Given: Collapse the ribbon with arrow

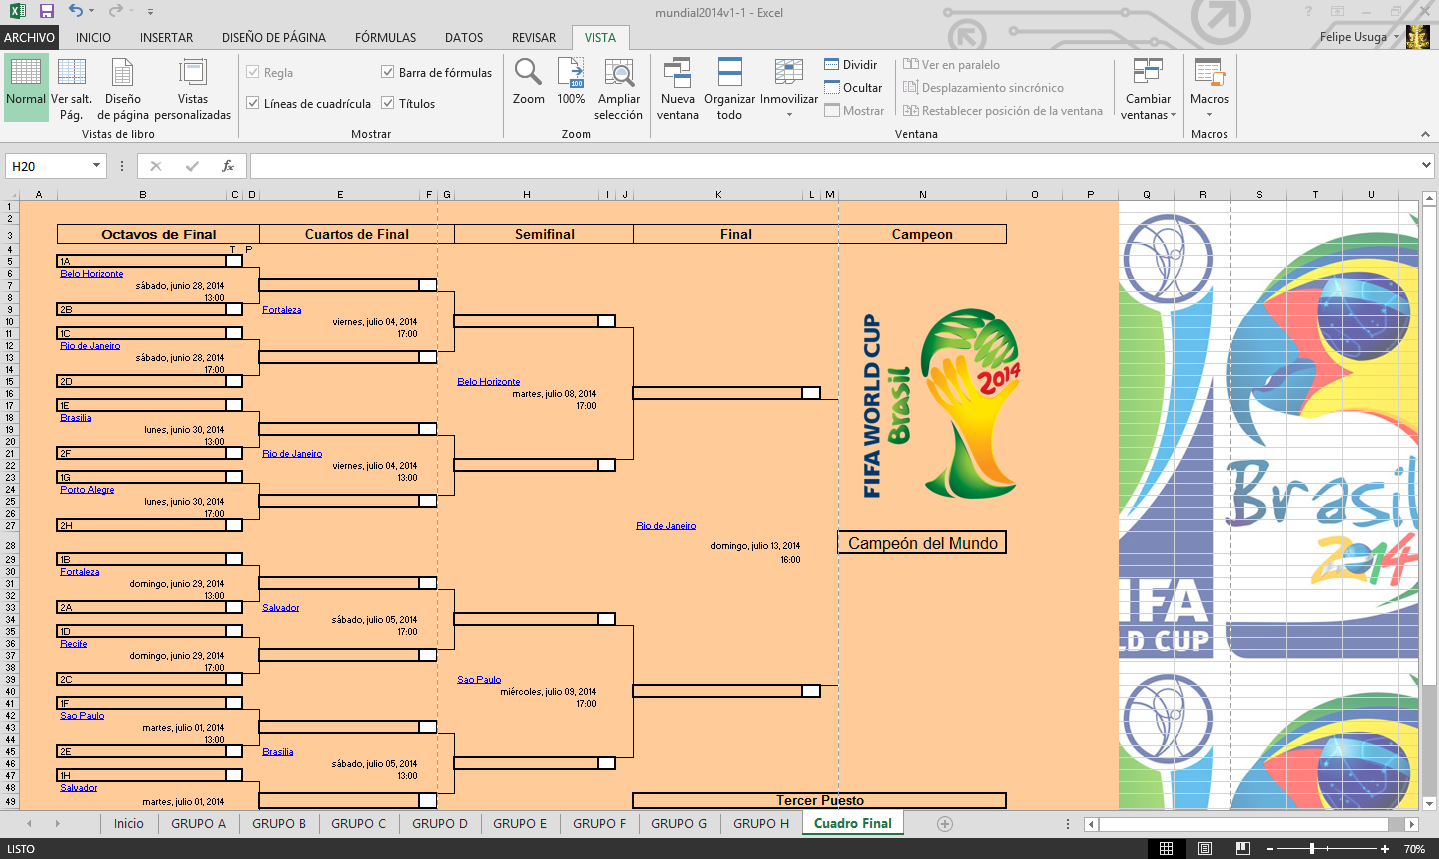Looking at the screenshot, I should coord(1425,134).
